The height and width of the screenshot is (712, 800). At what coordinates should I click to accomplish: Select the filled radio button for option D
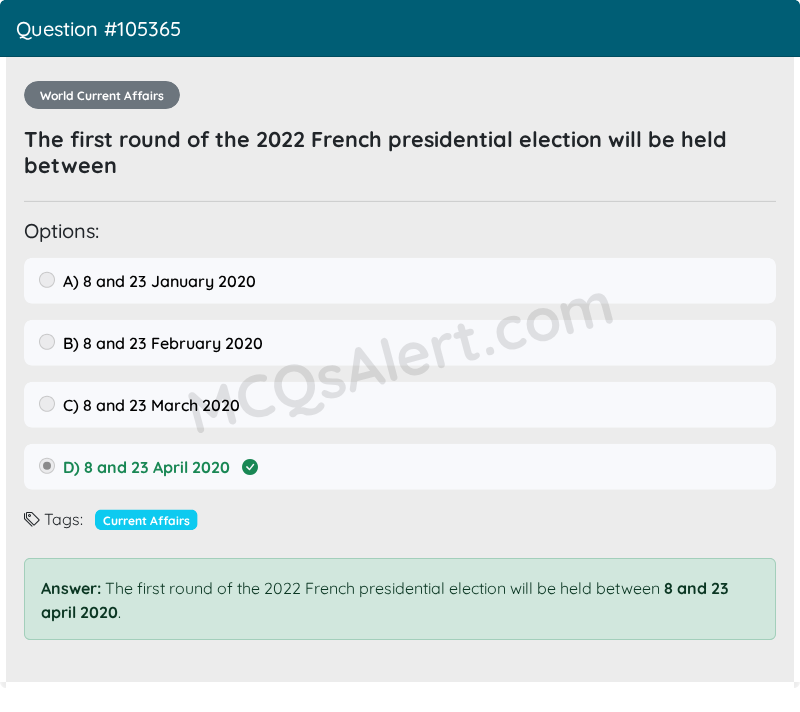point(47,466)
